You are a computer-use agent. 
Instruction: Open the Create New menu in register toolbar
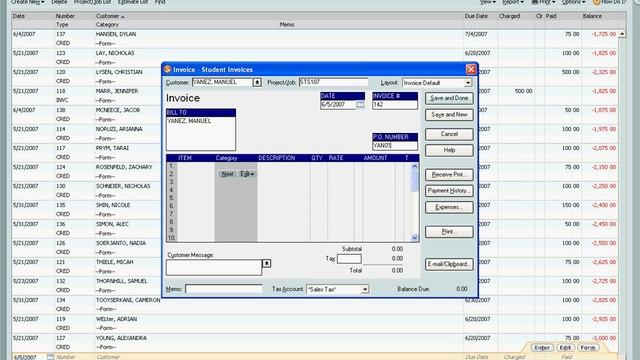coord(27,2)
